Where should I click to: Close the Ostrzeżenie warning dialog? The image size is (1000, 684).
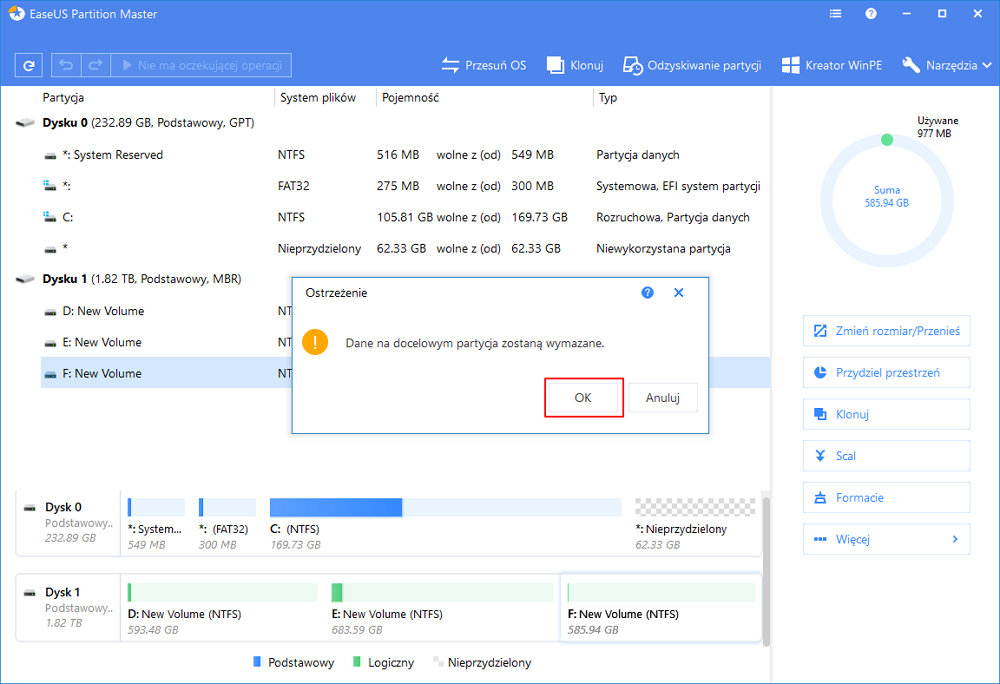tap(679, 293)
